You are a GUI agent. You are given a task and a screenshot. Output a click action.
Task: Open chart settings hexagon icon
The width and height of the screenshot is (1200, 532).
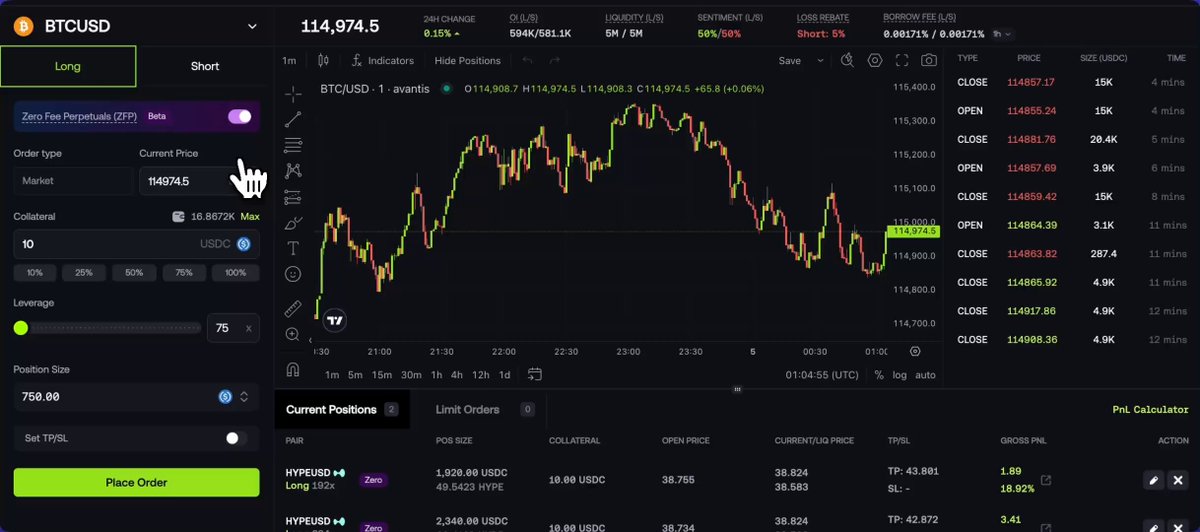[875, 60]
